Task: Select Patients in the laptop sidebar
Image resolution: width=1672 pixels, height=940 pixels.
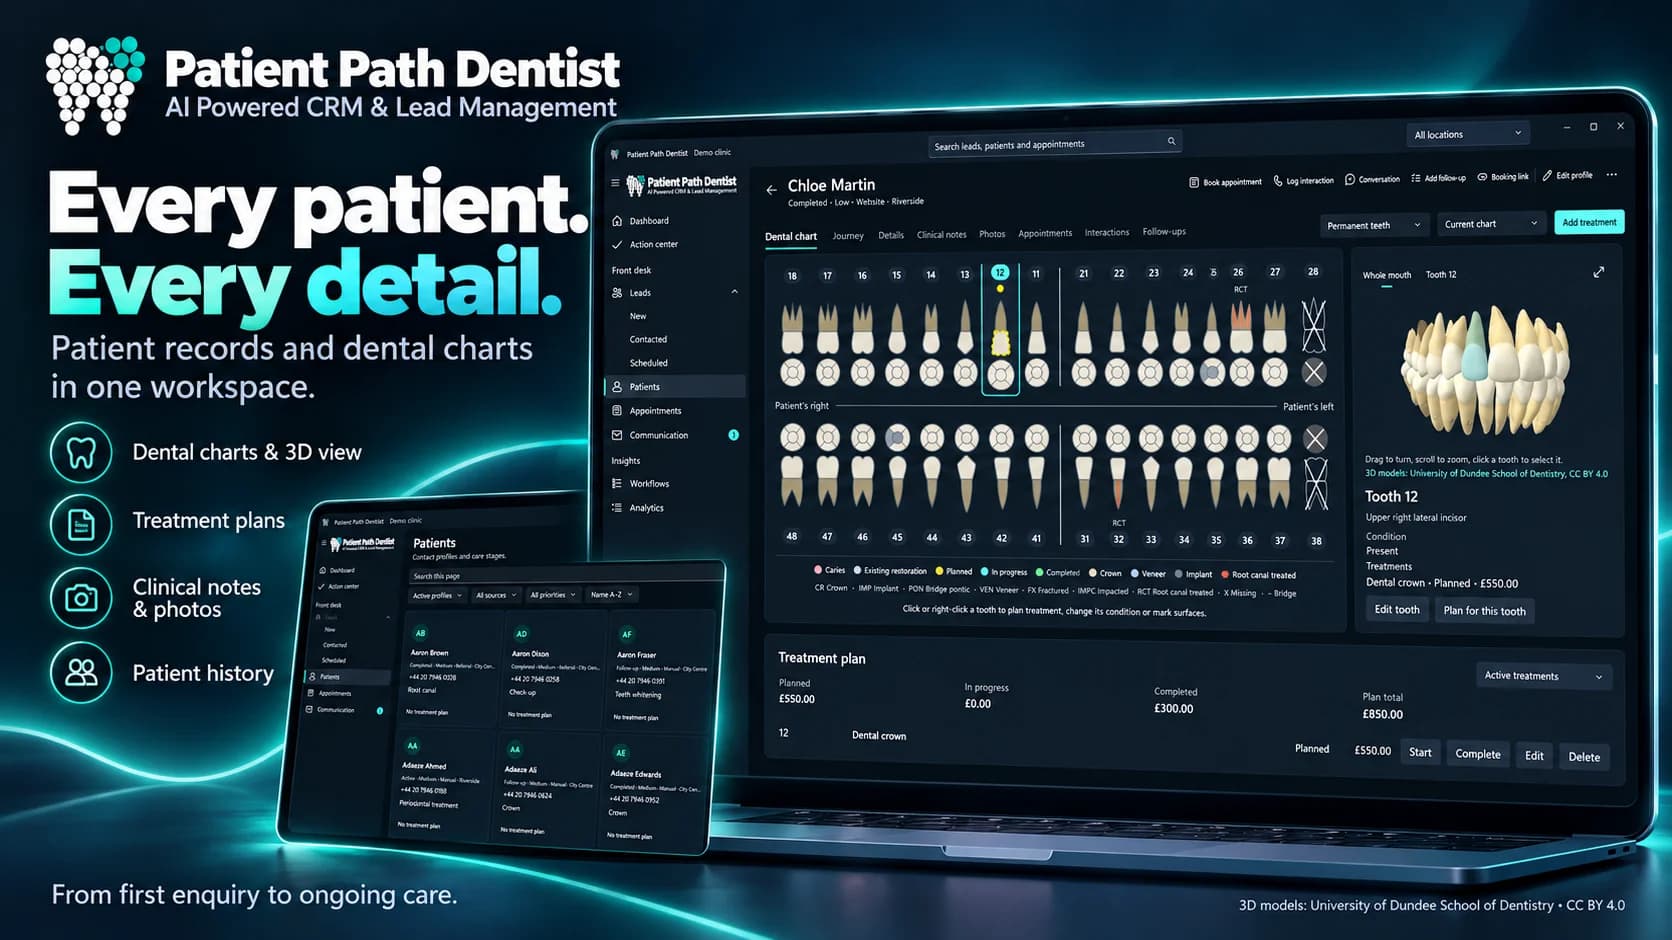Action: pos(676,386)
